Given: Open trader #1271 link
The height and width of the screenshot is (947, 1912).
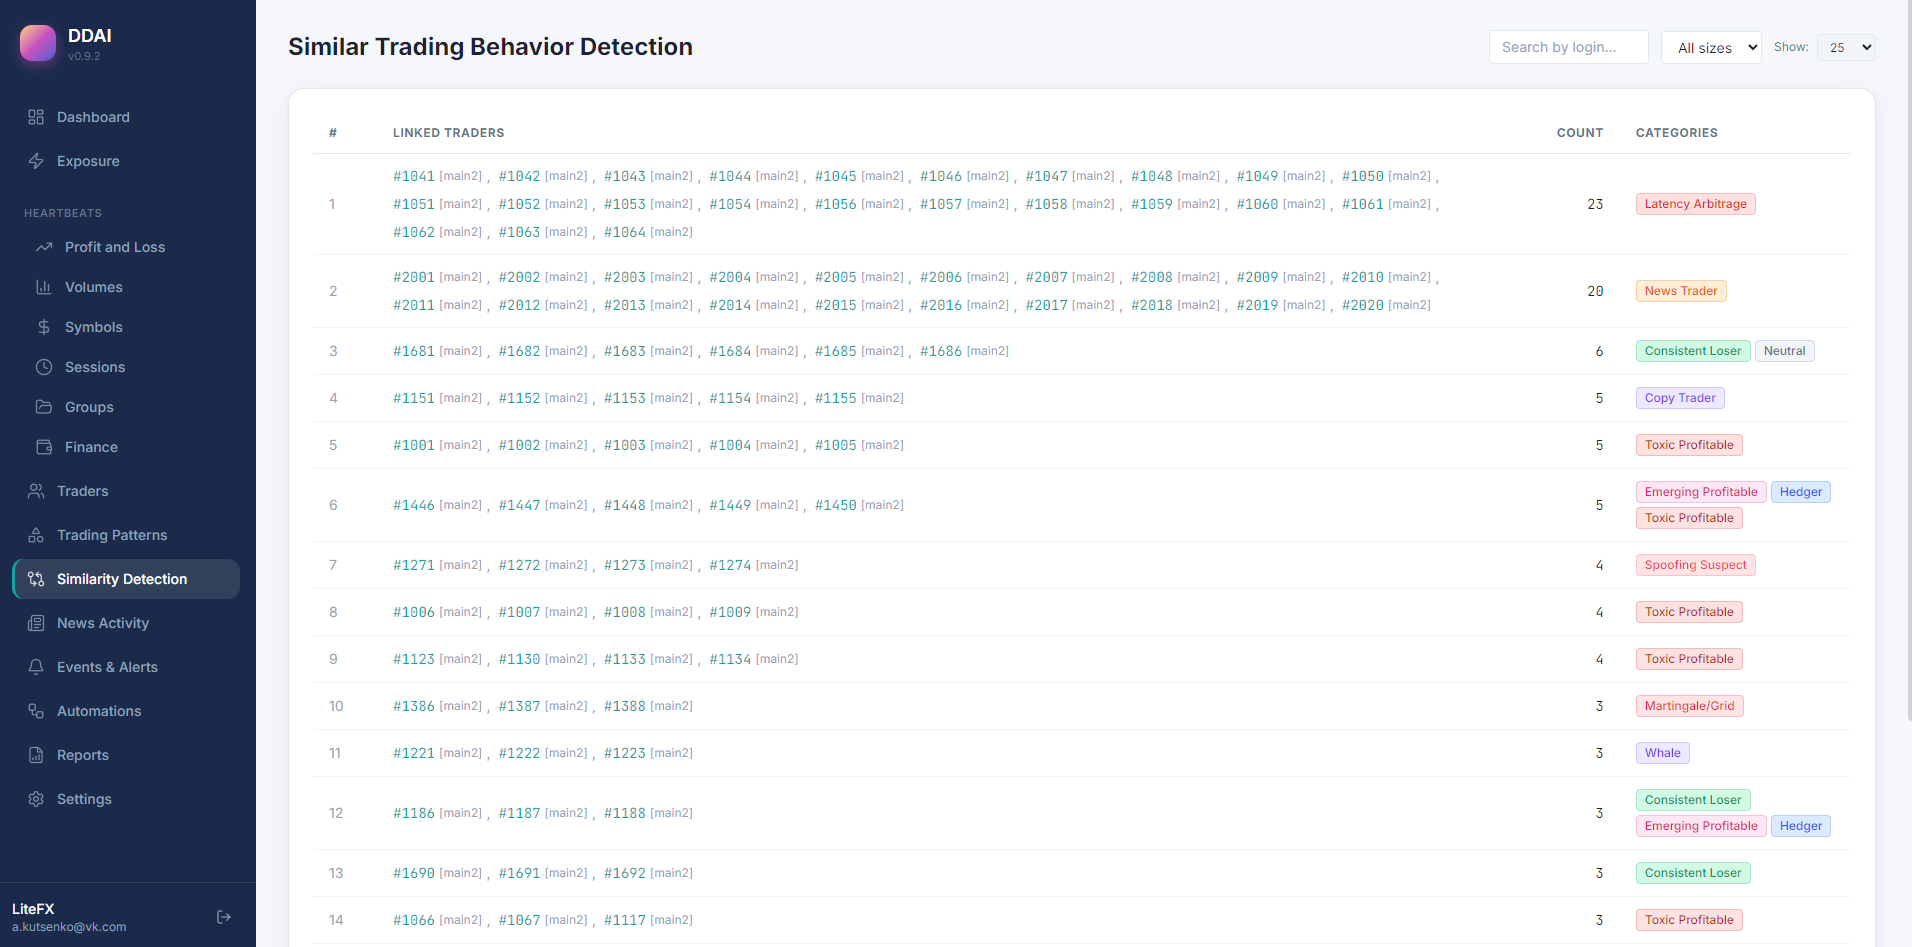Looking at the screenshot, I should point(413,565).
